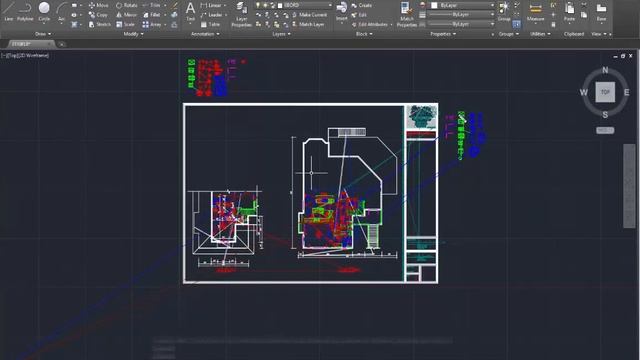Click the white object color swatch ByLayer
The width and height of the screenshot is (640, 360).
pos(434,5)
